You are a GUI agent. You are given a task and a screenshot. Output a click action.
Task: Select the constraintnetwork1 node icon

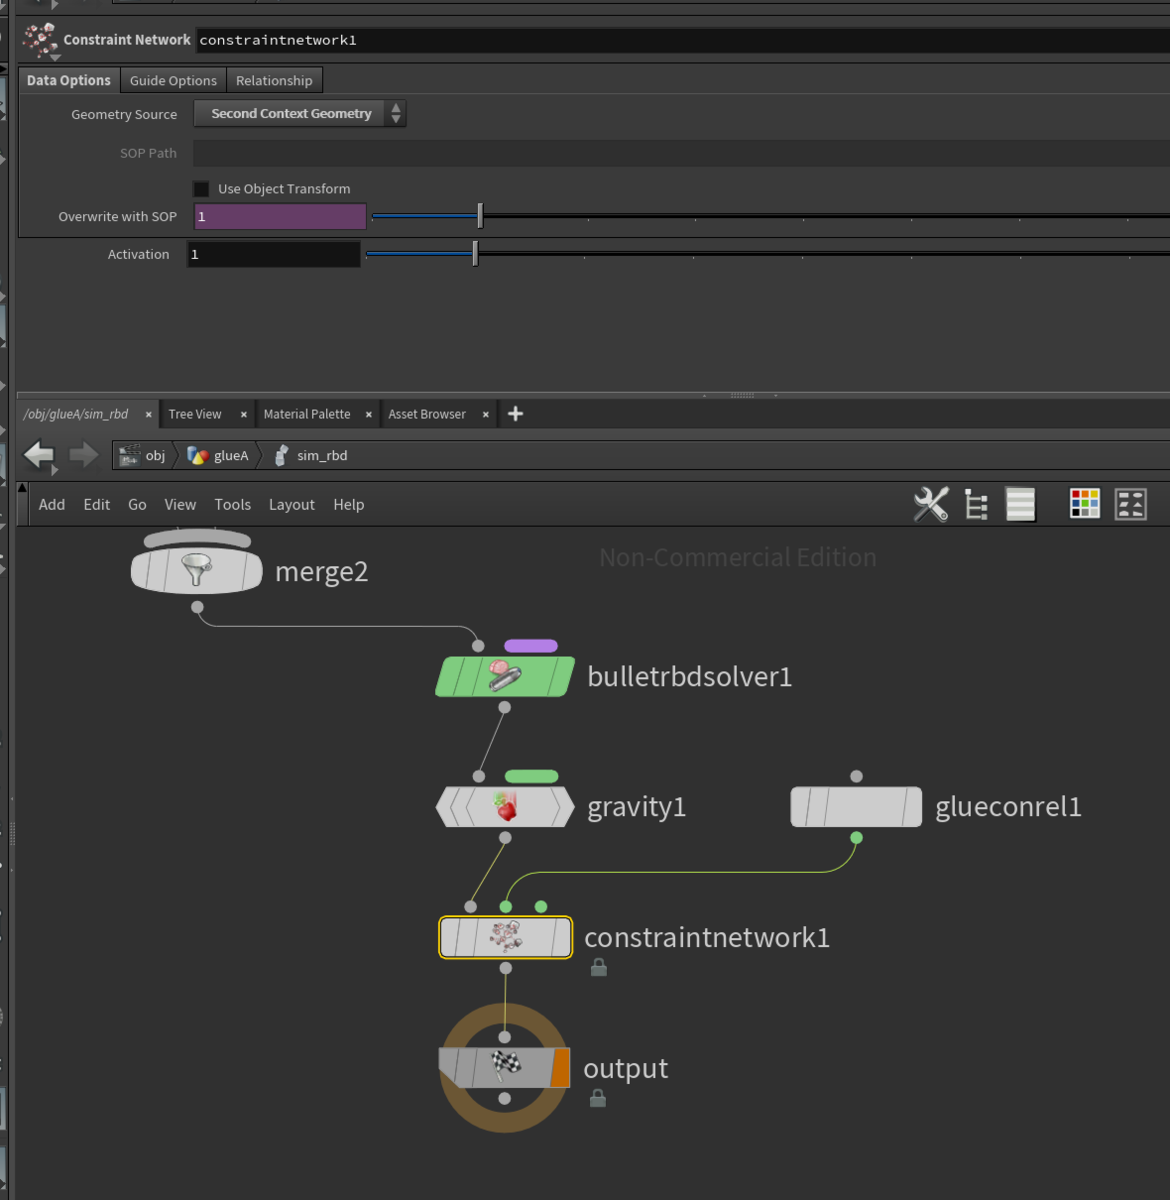pos(506,937)
